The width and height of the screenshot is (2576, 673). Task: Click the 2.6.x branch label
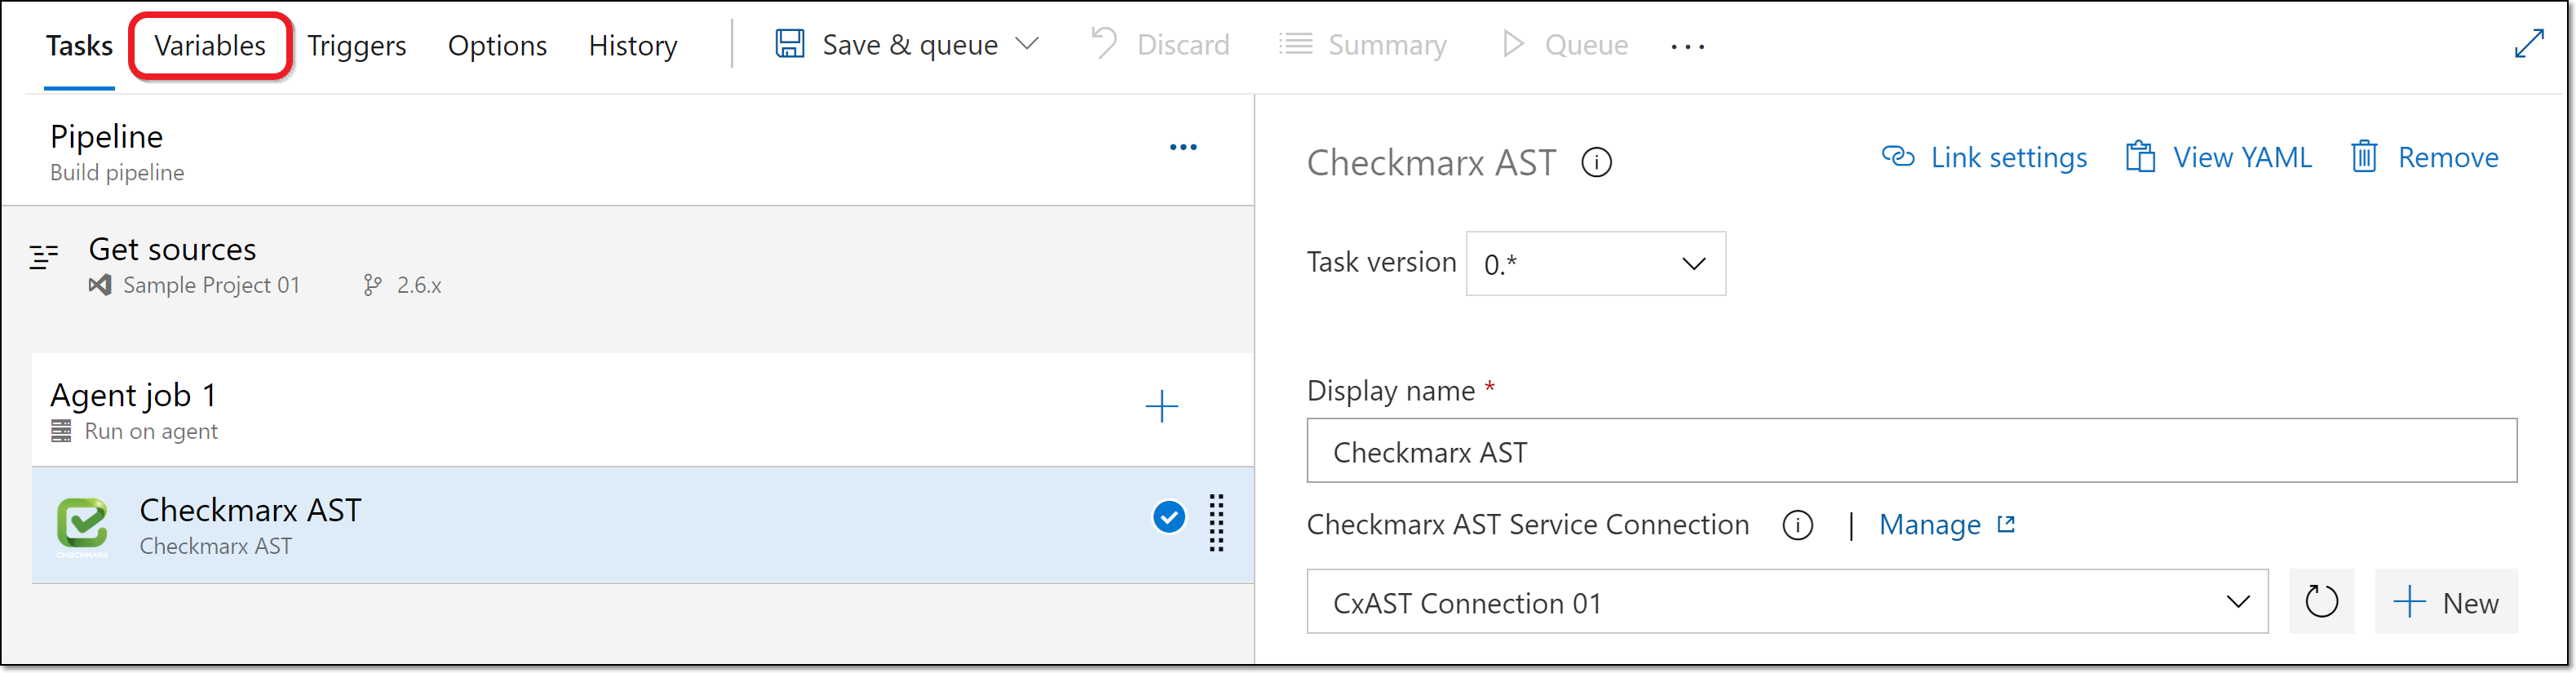pos(419,286)
